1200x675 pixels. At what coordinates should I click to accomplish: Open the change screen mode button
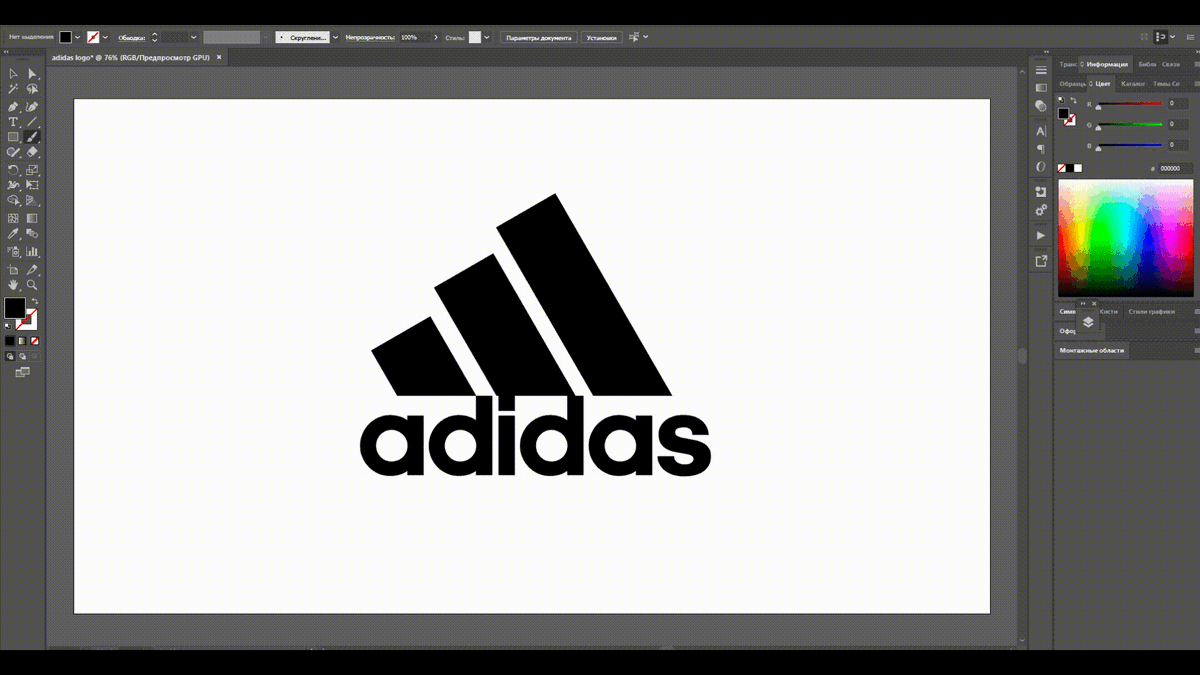pyautogui.click(x=22, y=372)
